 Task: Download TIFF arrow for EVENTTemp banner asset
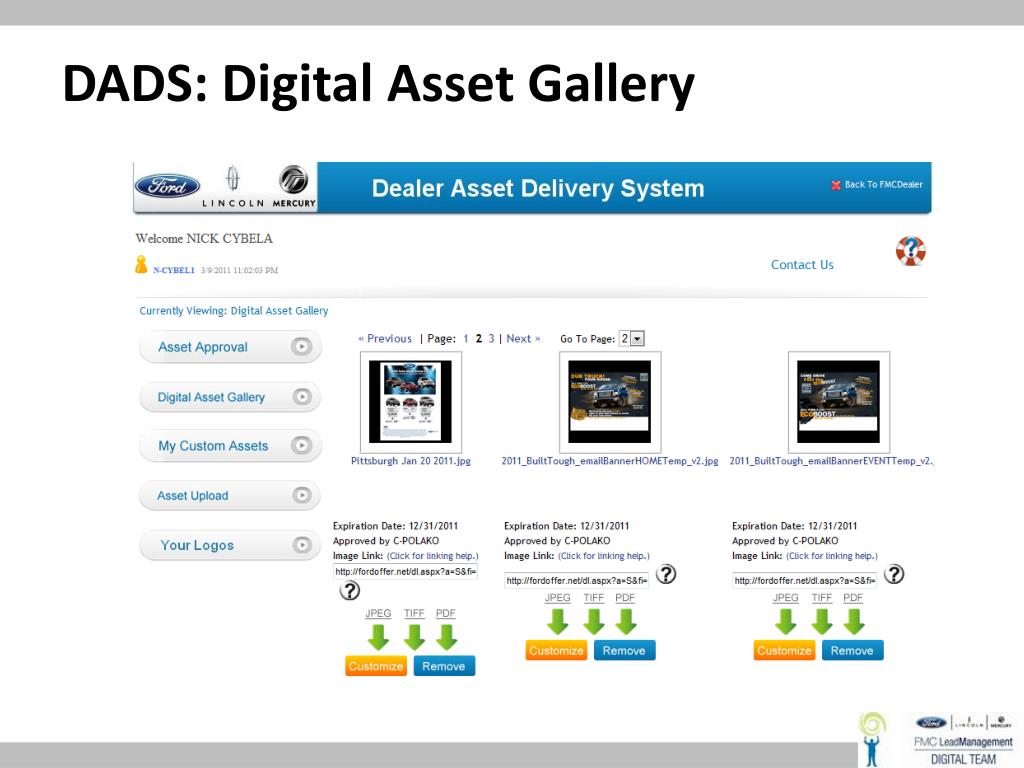pyautogui.click(x=822, y=621)
